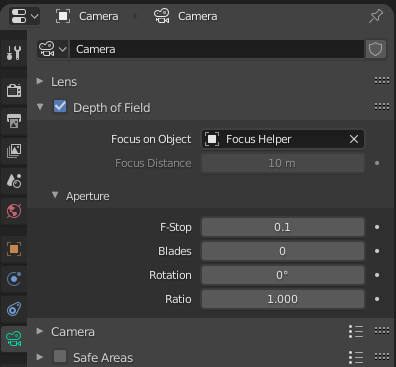Open the camera data-block browse dropdown
The height and width of the screenshot is (367, 396).
click(52, 49)
